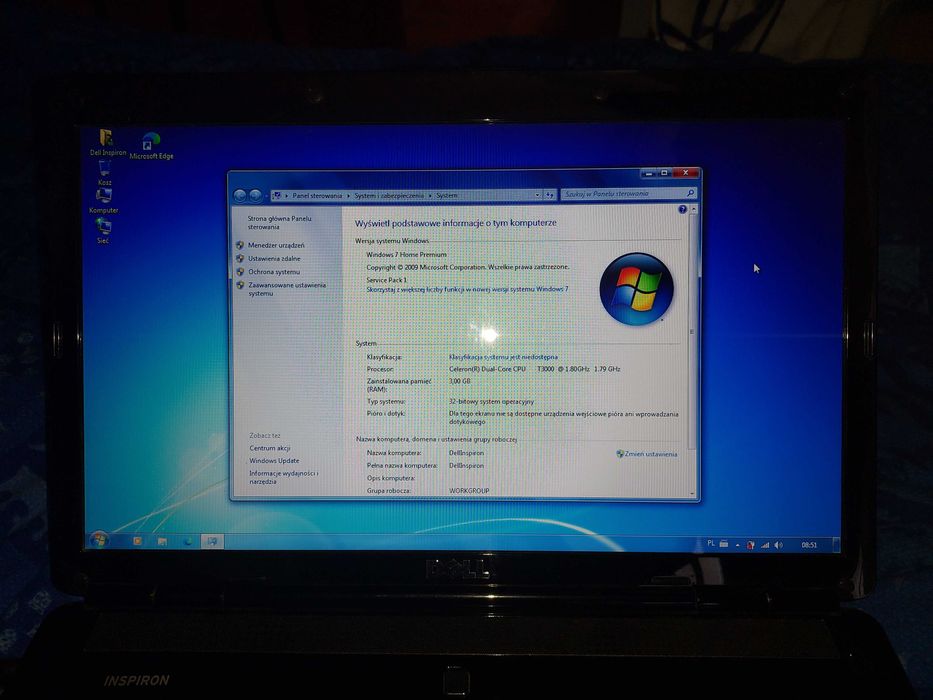Click the Back arrow in System window

[240, 195]
